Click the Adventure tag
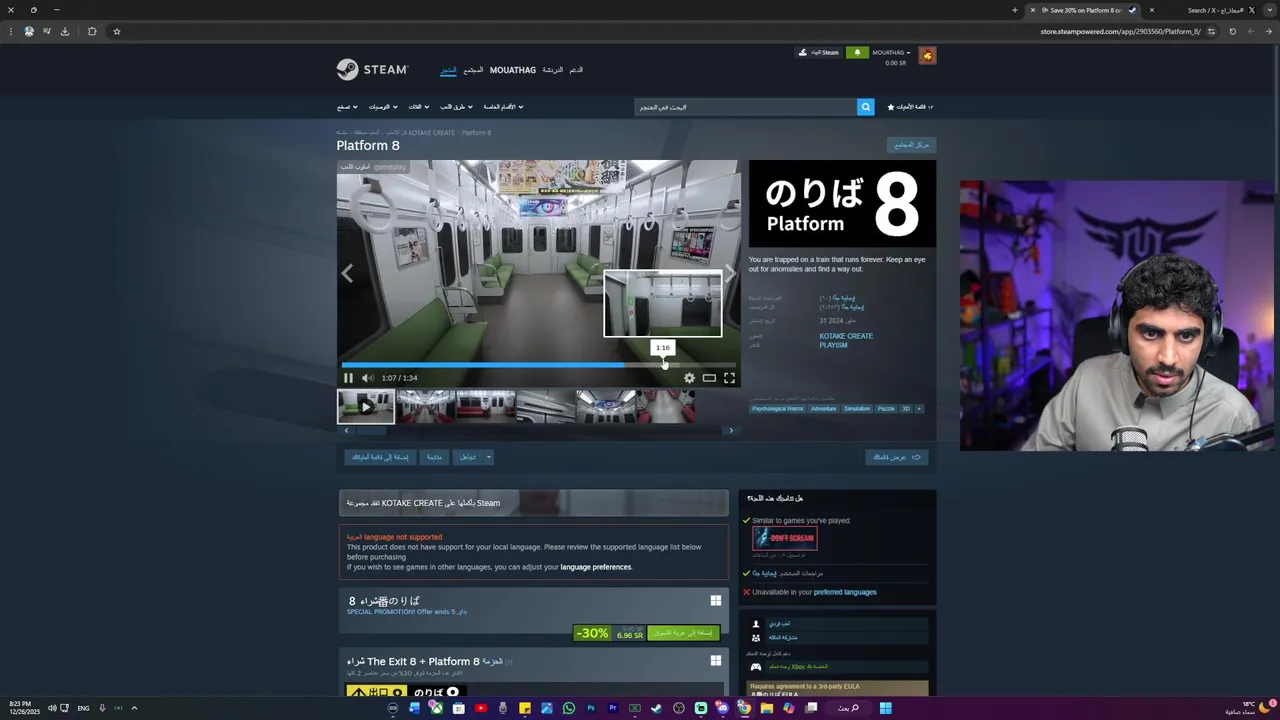This screenshot has width=1280, height=720. (823, 408)
